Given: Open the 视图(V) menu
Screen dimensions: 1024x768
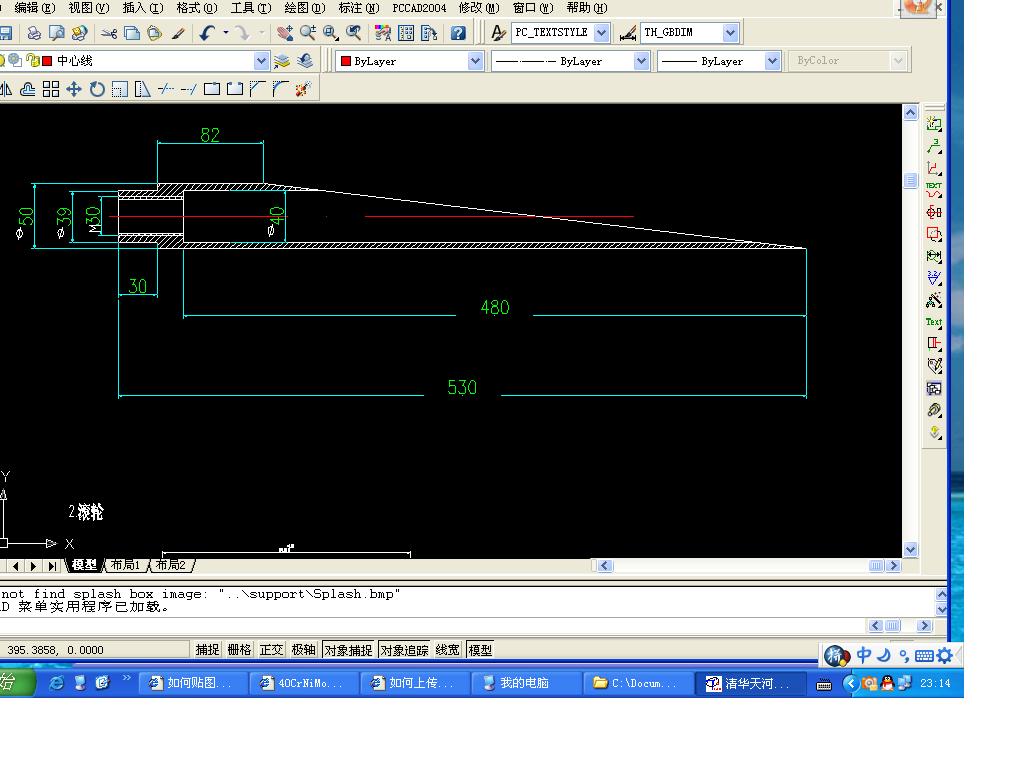Looking at the screenshot, I should click(89, 8).
